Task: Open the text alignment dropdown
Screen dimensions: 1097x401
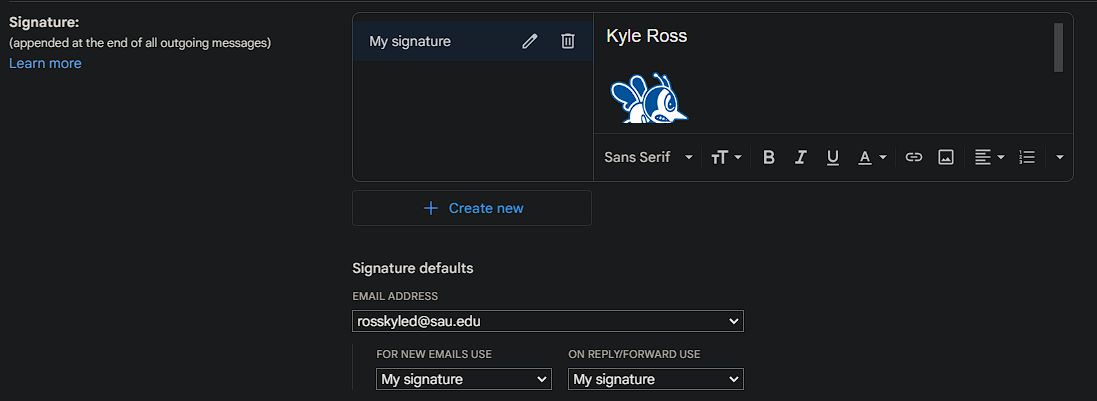Action: (990, 157)
